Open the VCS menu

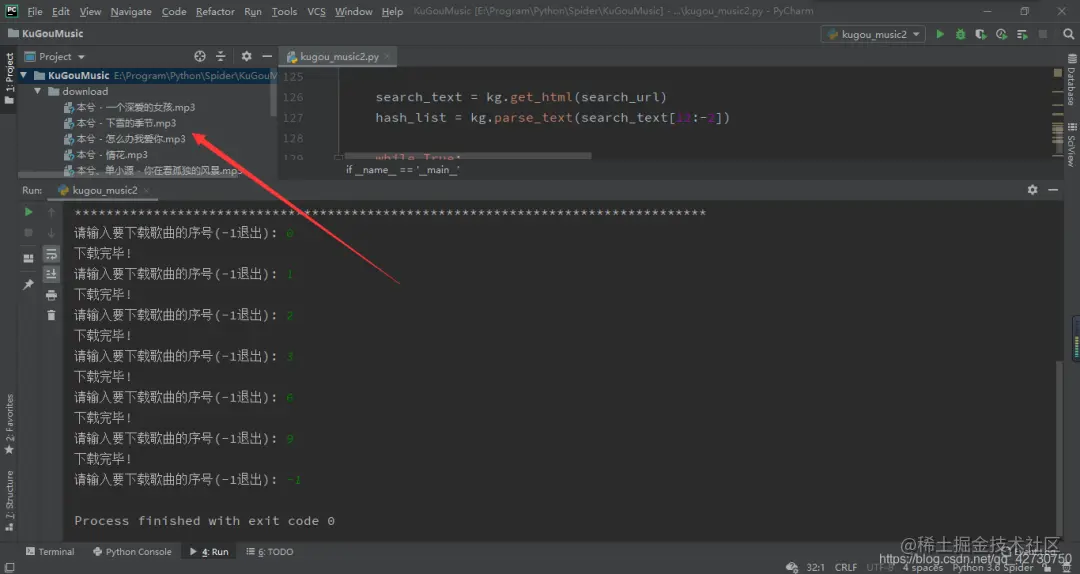[316, 12]
